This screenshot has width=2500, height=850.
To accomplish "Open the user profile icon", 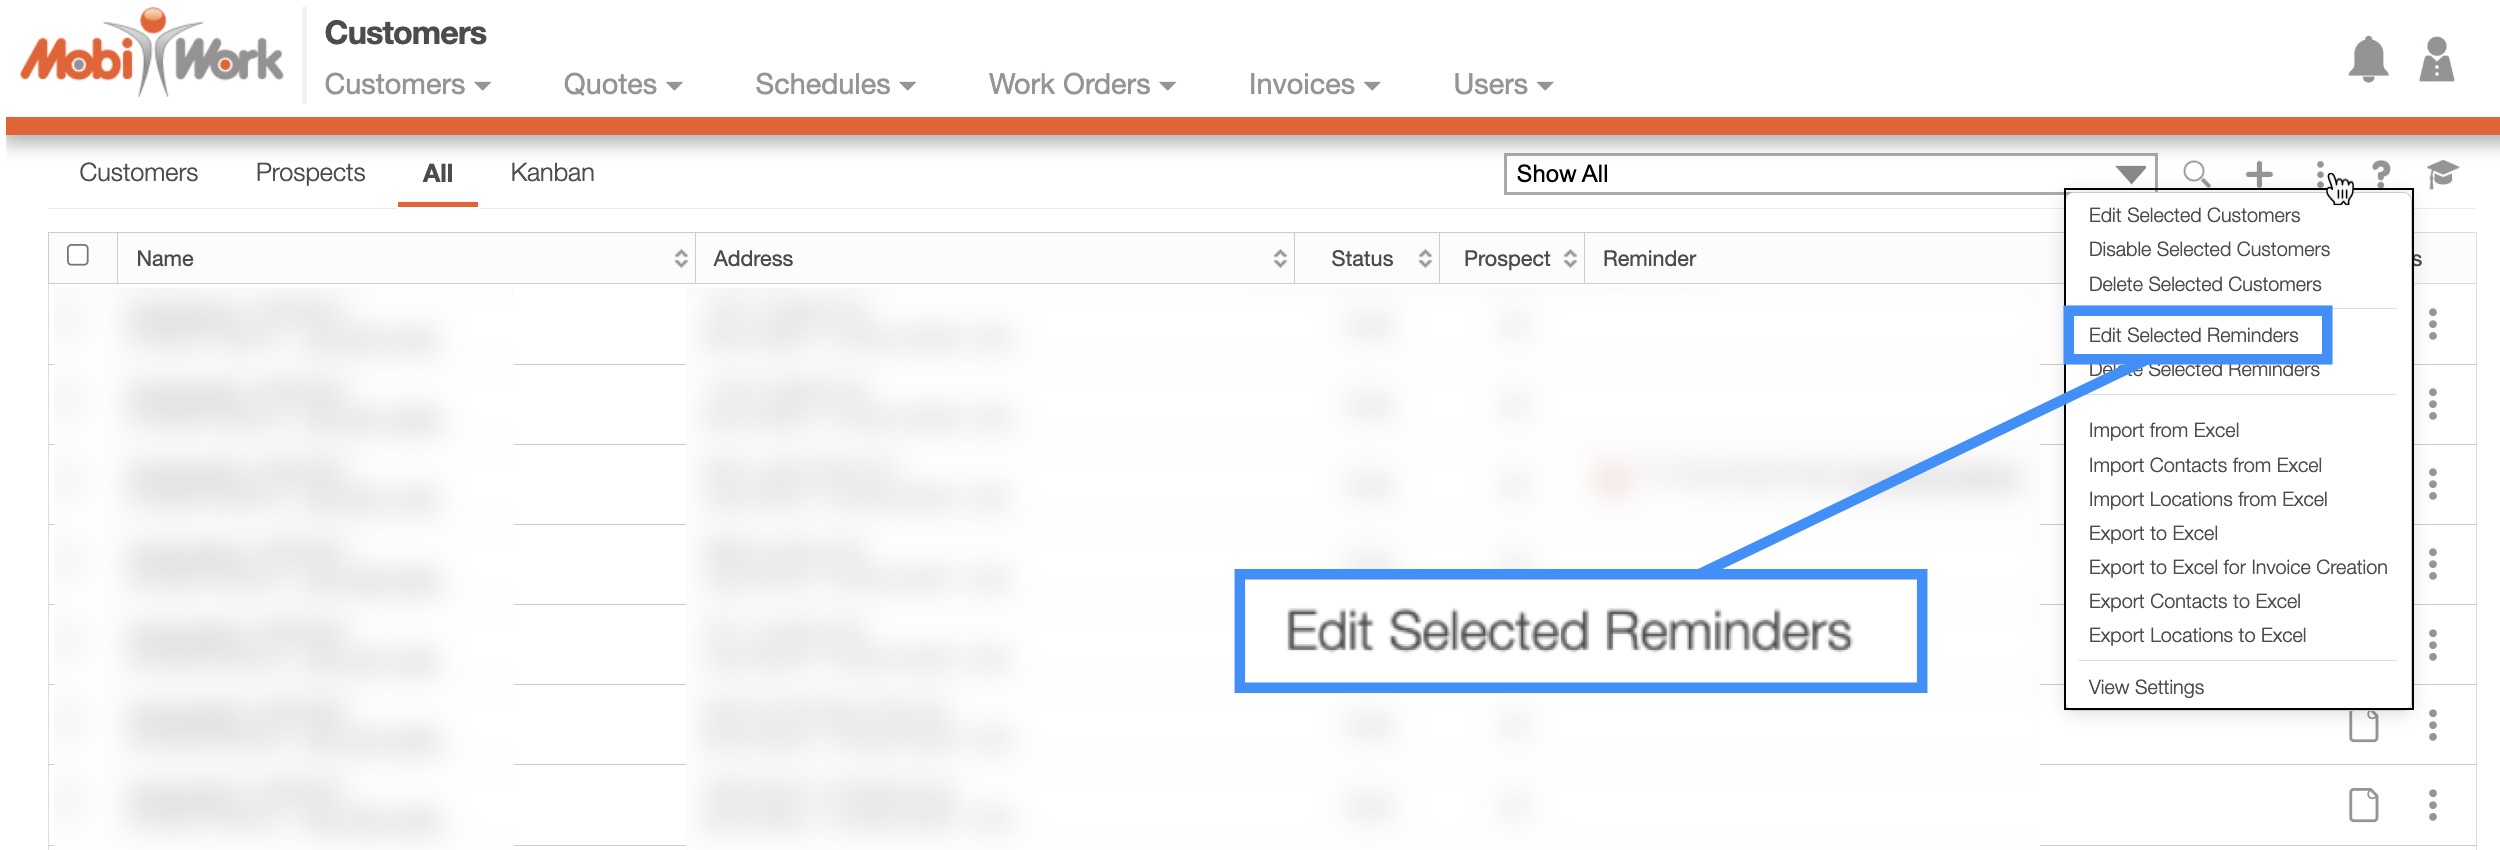I will [2436, 60].
